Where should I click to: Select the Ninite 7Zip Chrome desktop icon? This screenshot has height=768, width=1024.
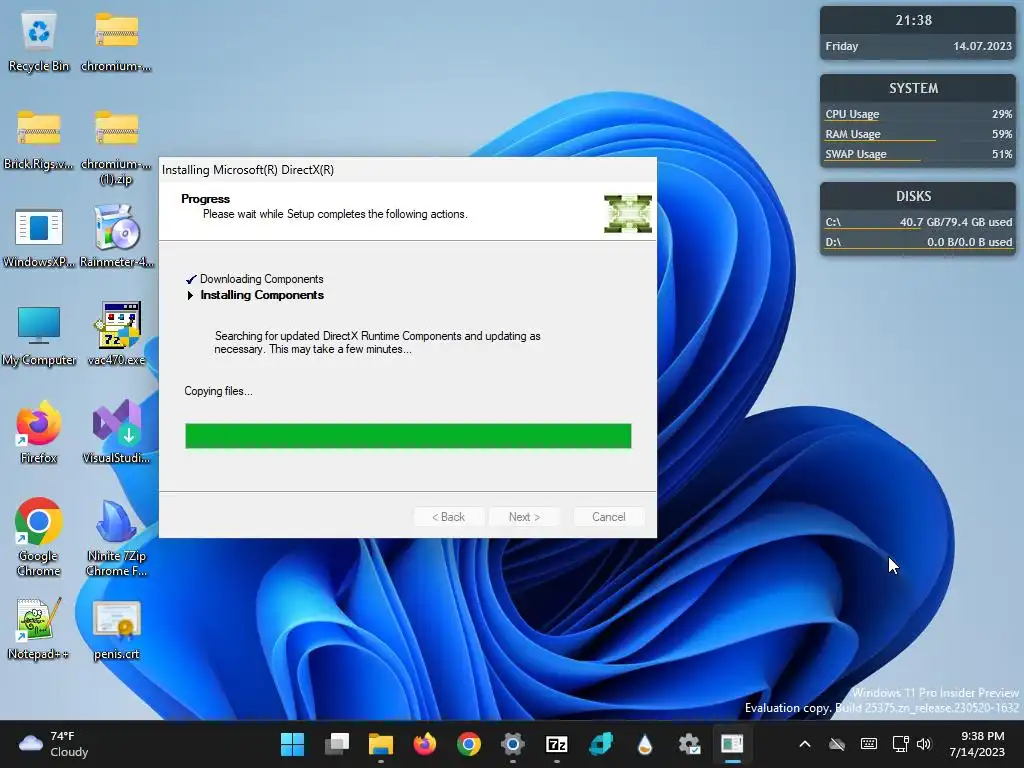[116, 537]
